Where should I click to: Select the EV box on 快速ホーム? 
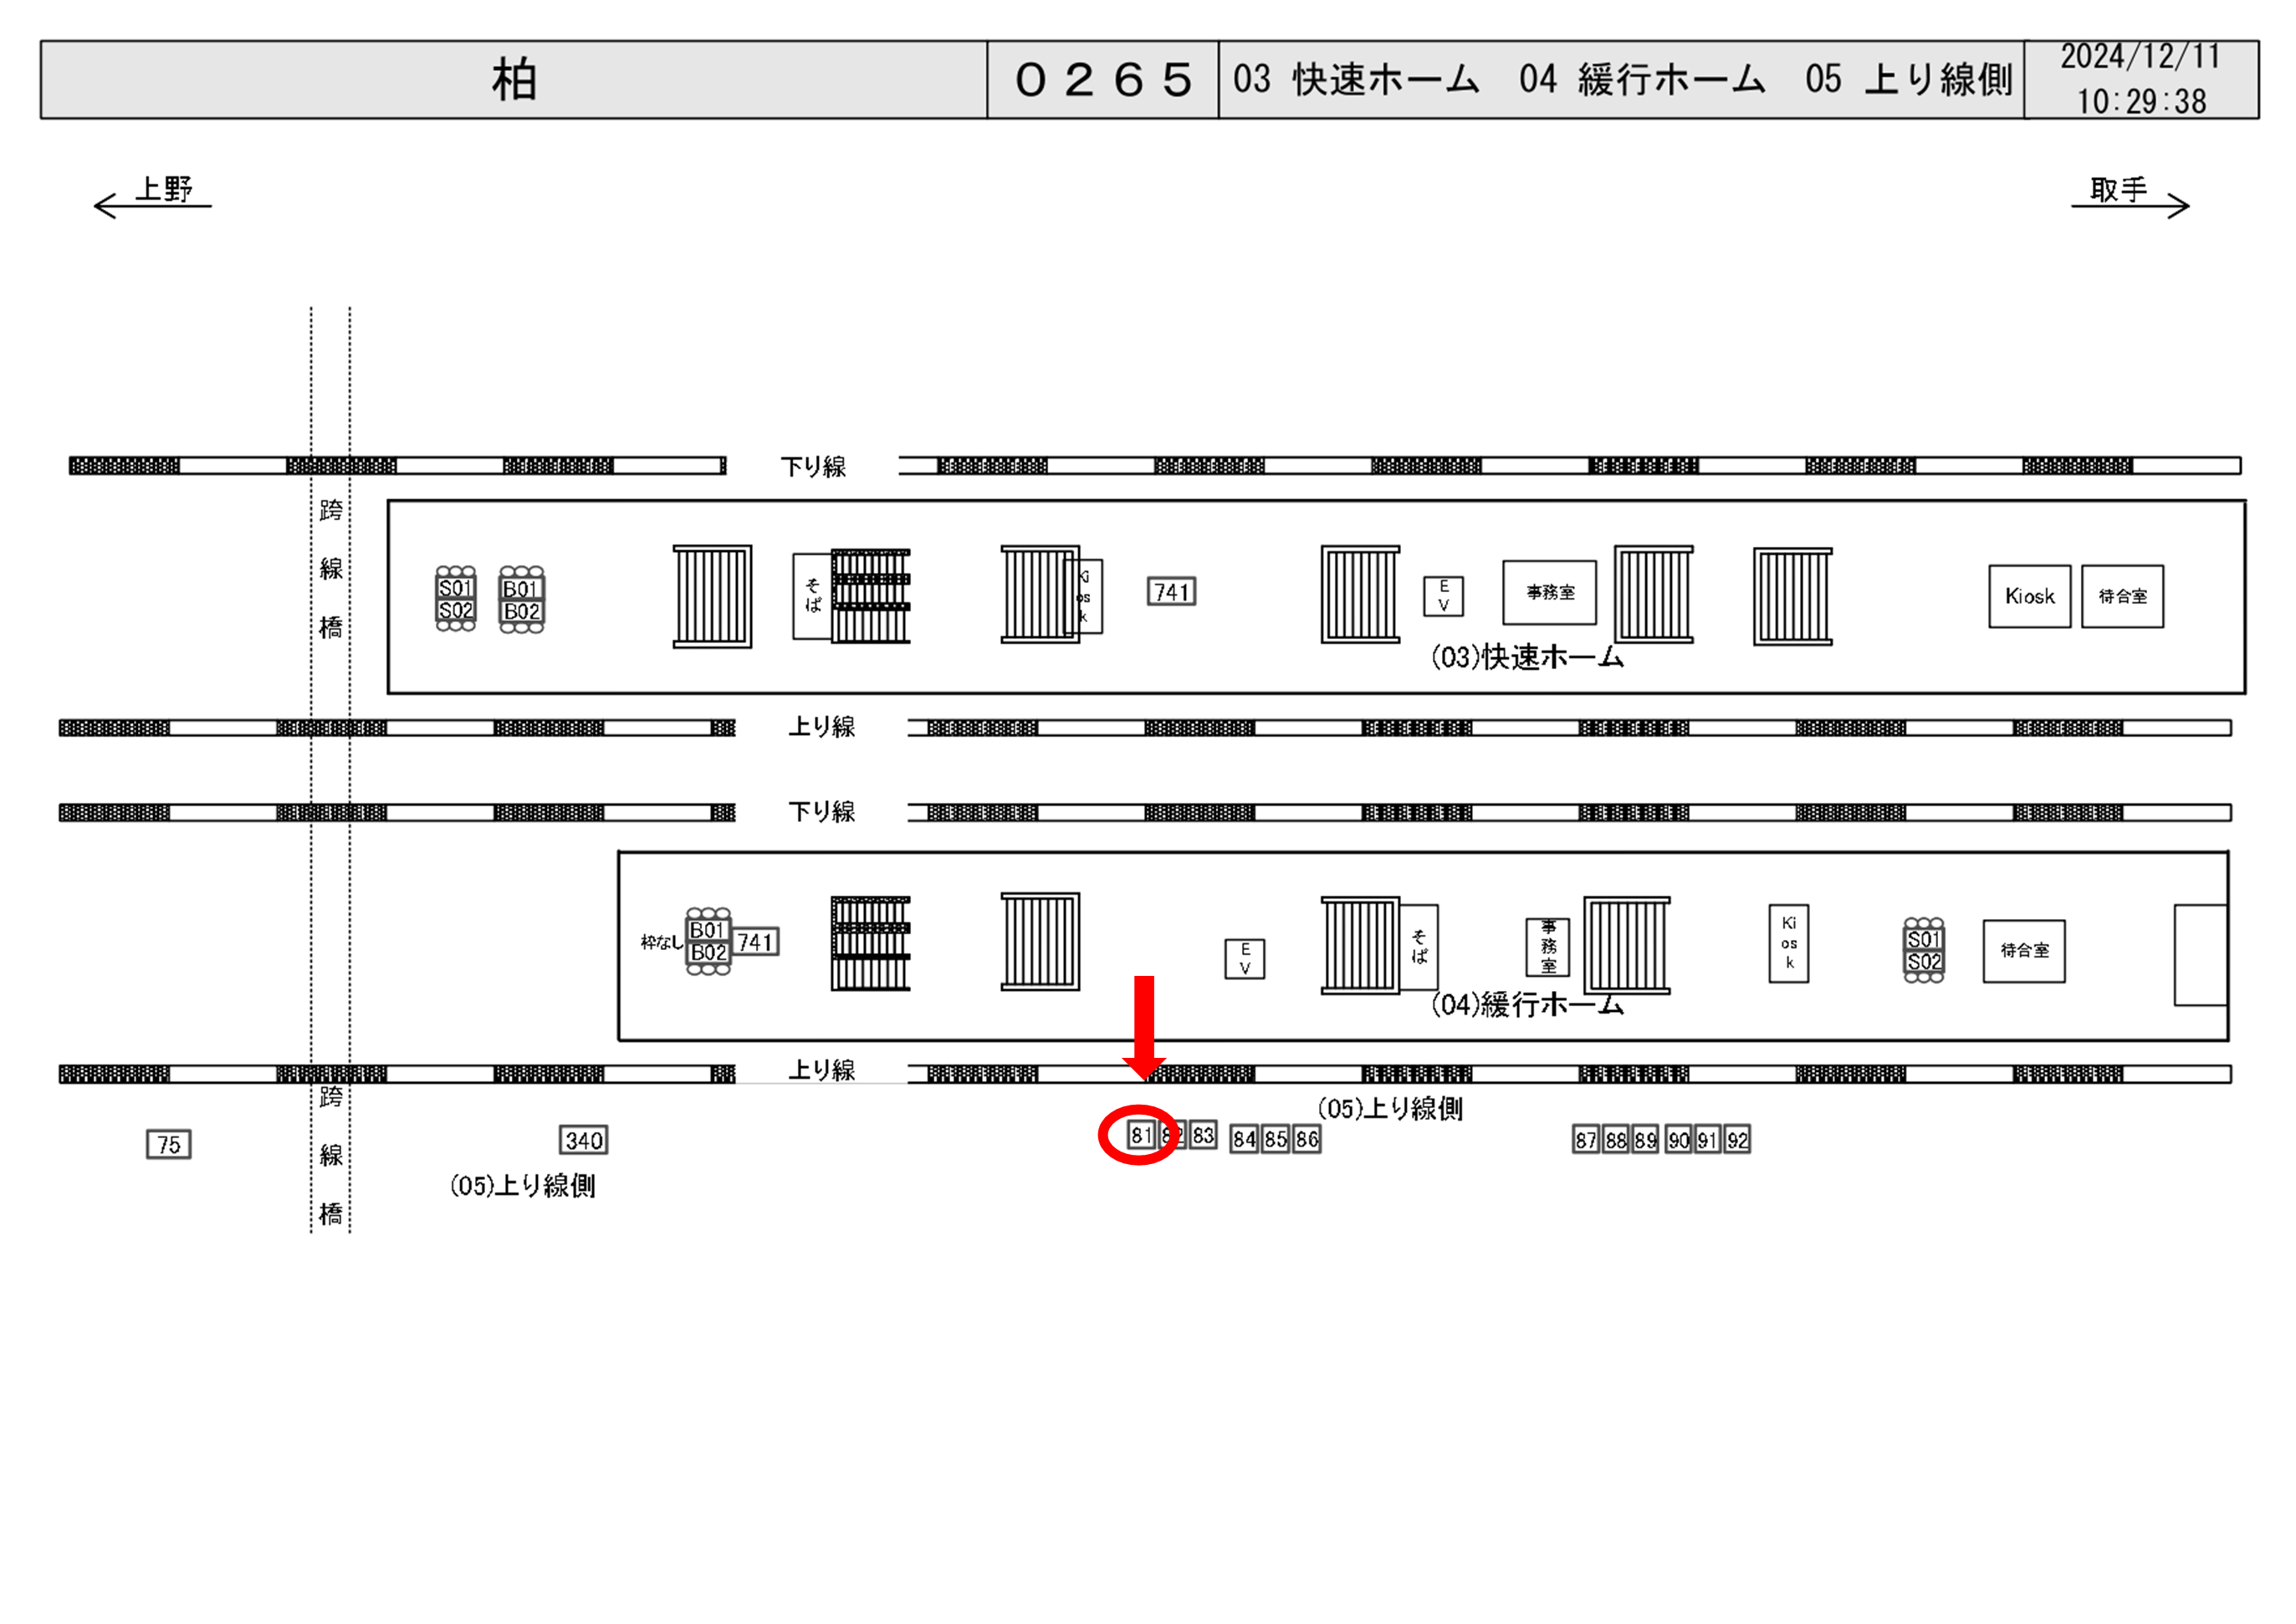1443,596
